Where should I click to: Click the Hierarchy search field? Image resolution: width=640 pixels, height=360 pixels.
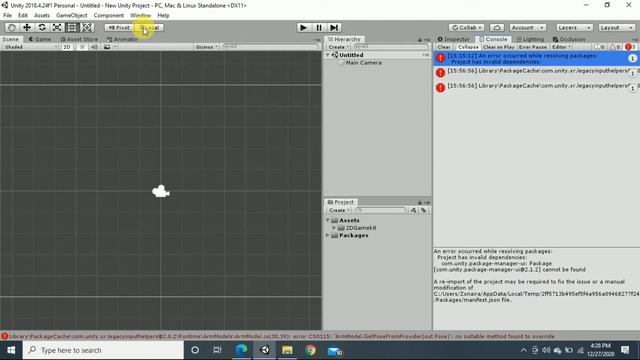coord(391,47)
